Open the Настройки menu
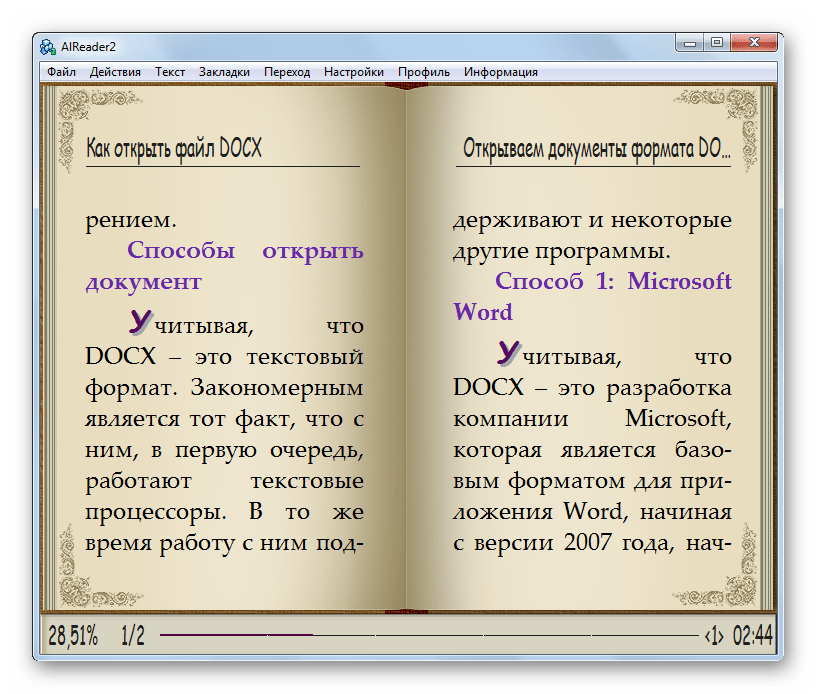817x694 pixels. coord(354,72)
